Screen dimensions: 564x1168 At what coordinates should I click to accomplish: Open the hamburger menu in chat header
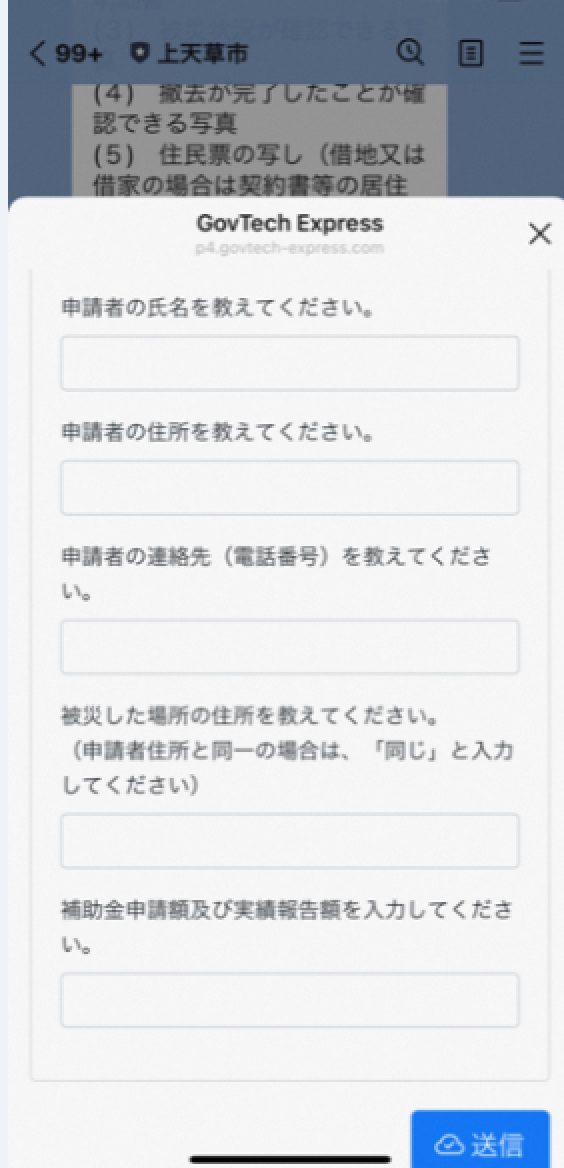coord(531,53)
